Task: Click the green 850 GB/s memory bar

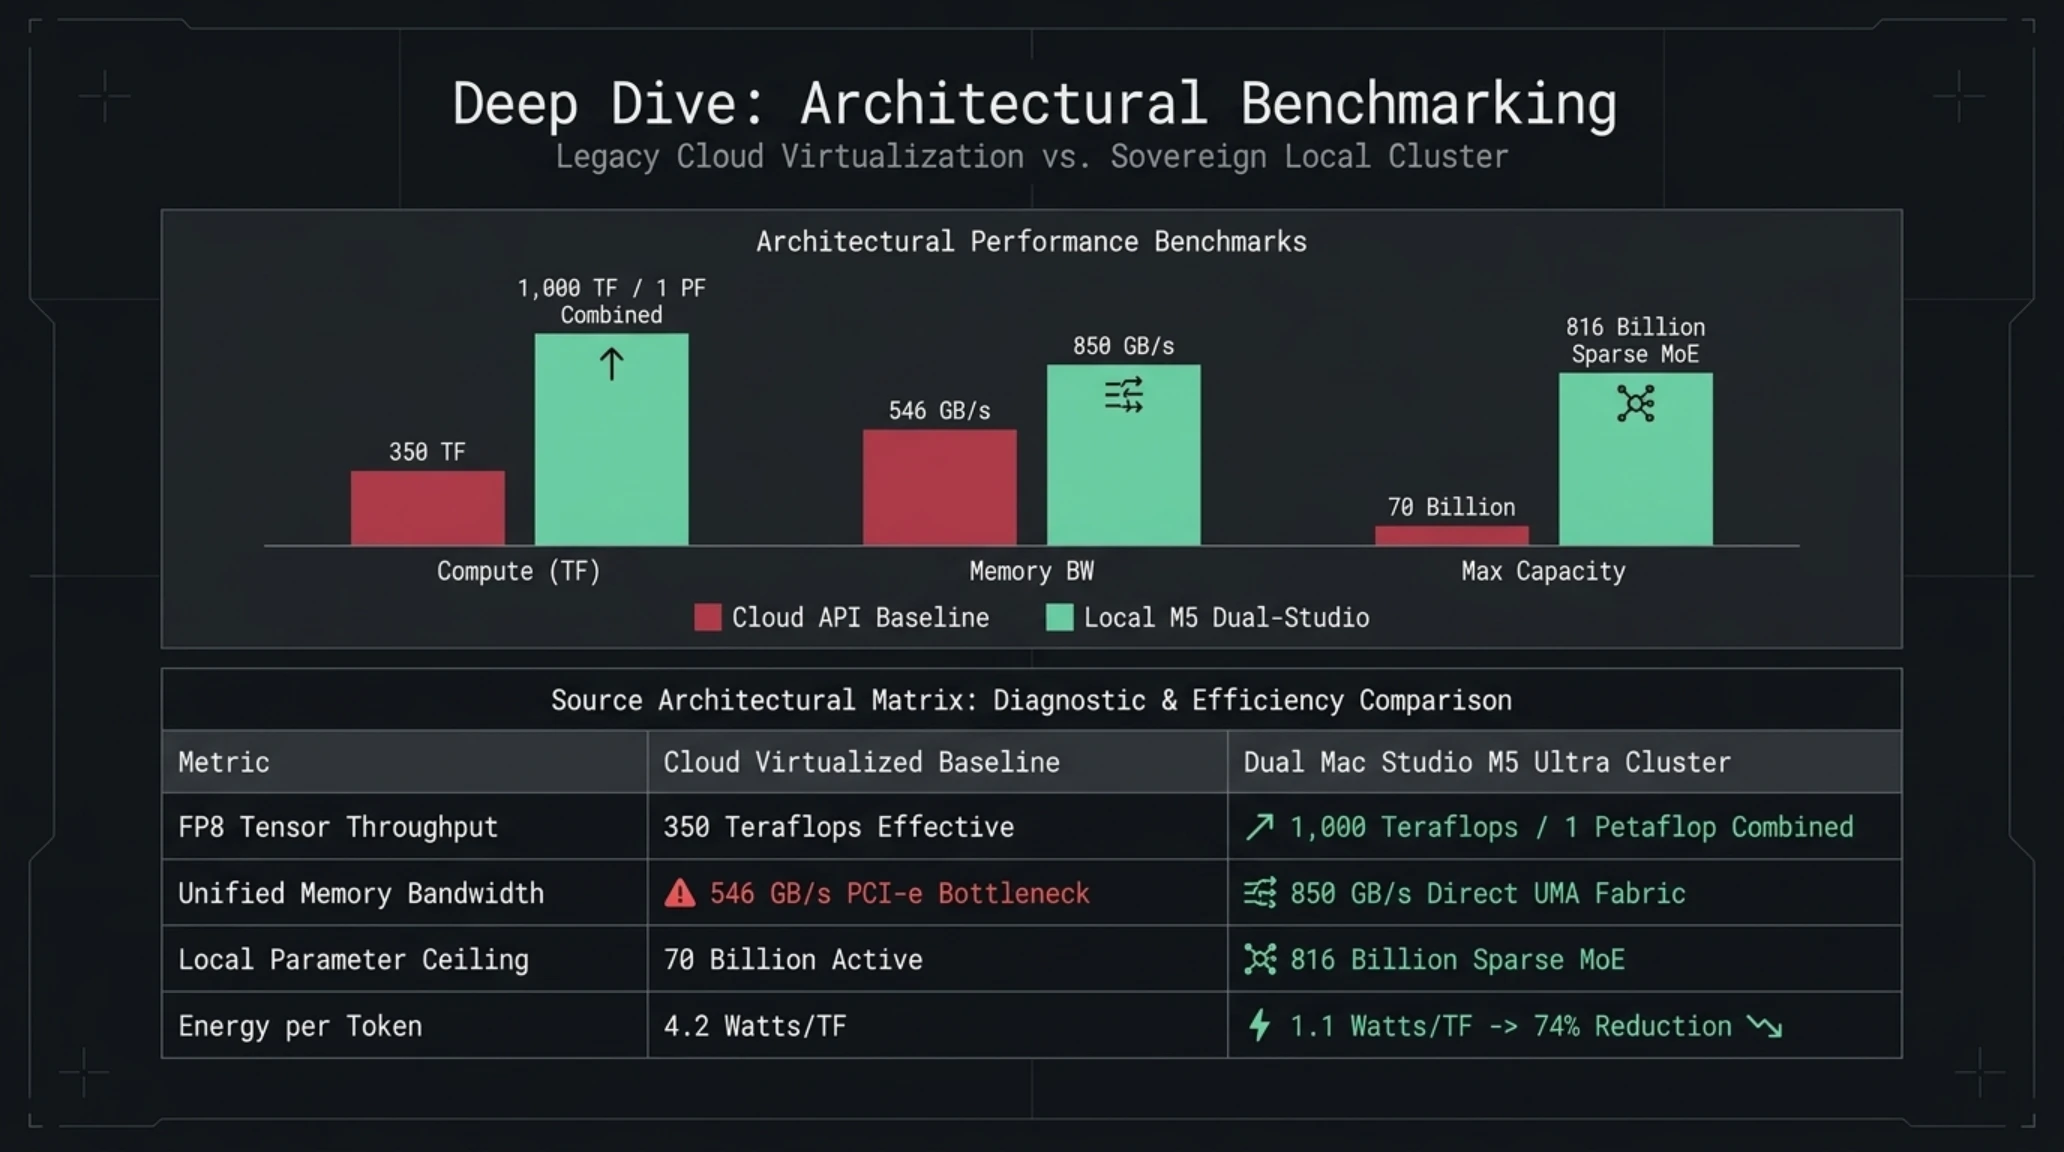Action: (x=1124, y=455)
